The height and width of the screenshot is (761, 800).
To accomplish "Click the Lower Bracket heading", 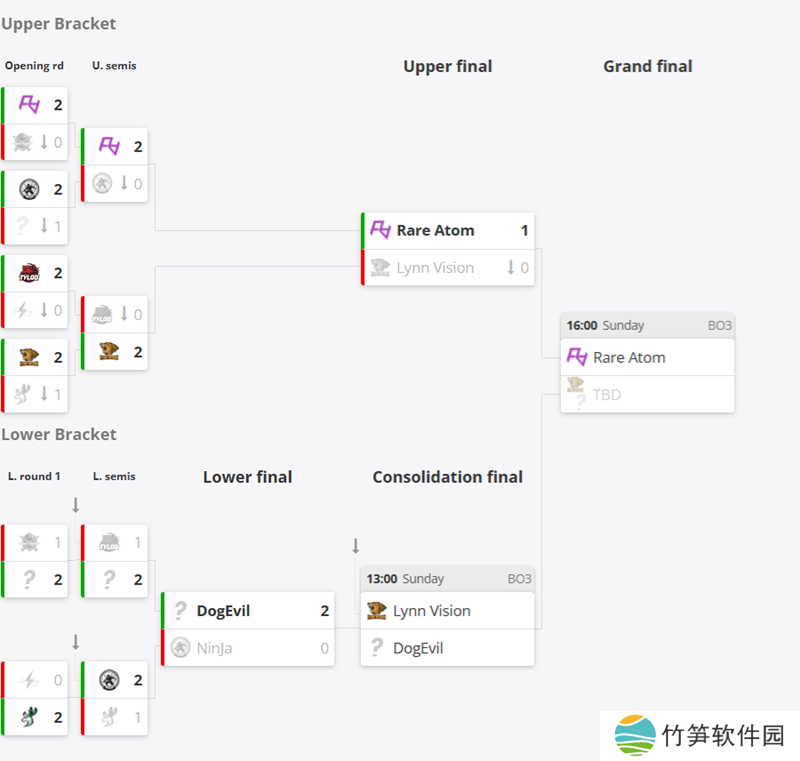I will point(59,434).
